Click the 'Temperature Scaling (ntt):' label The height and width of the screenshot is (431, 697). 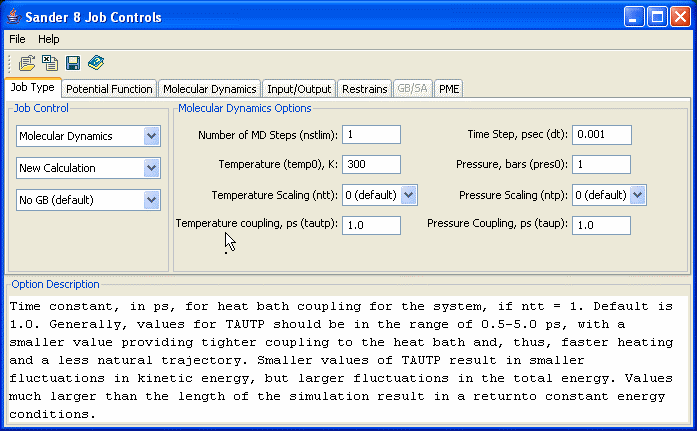coord(275,195)
